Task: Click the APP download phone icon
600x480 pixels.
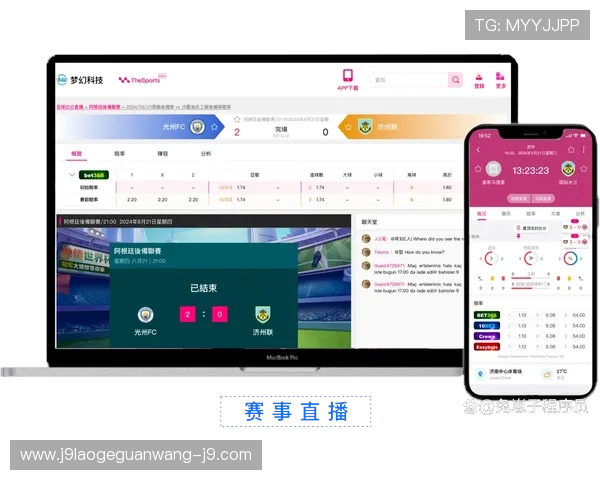Action: (348, 76)
